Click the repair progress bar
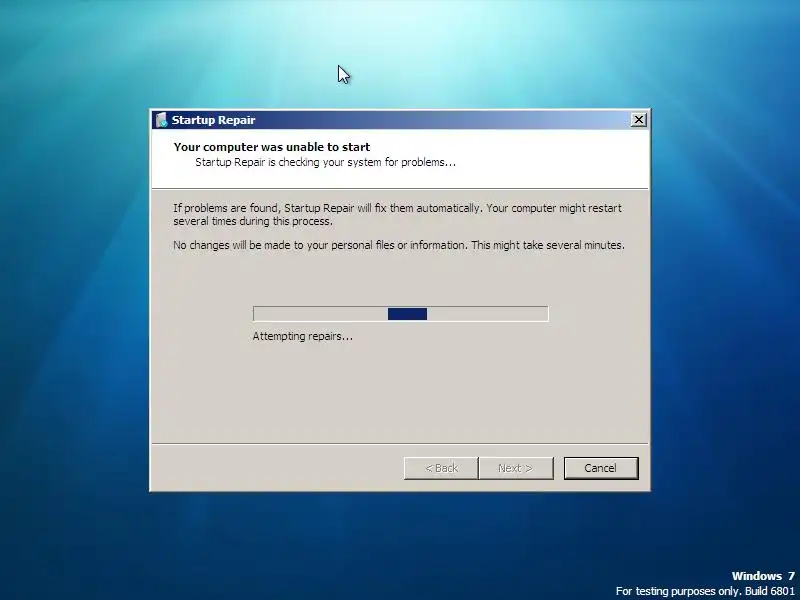Screen dimensions: 800x600 [401, 314]
